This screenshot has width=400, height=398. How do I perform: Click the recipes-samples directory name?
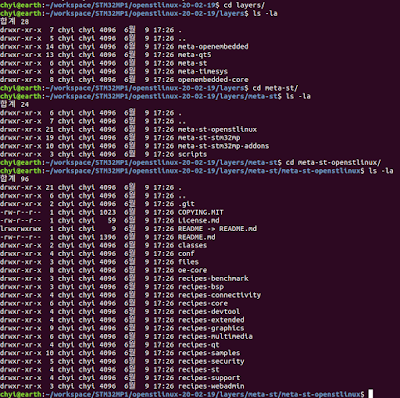pyautogui.click(x=209, y=353)
